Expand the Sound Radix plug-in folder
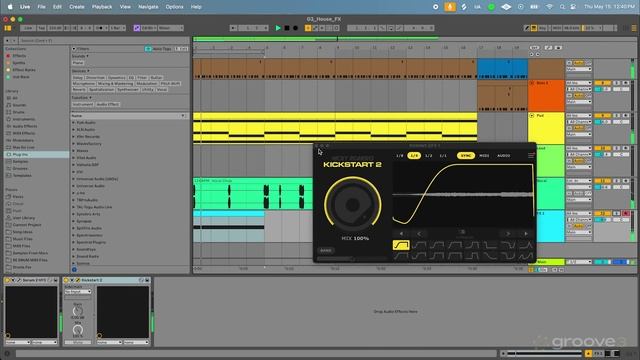The height and width of the screenshot is (360, 640). tap(73, 256)
